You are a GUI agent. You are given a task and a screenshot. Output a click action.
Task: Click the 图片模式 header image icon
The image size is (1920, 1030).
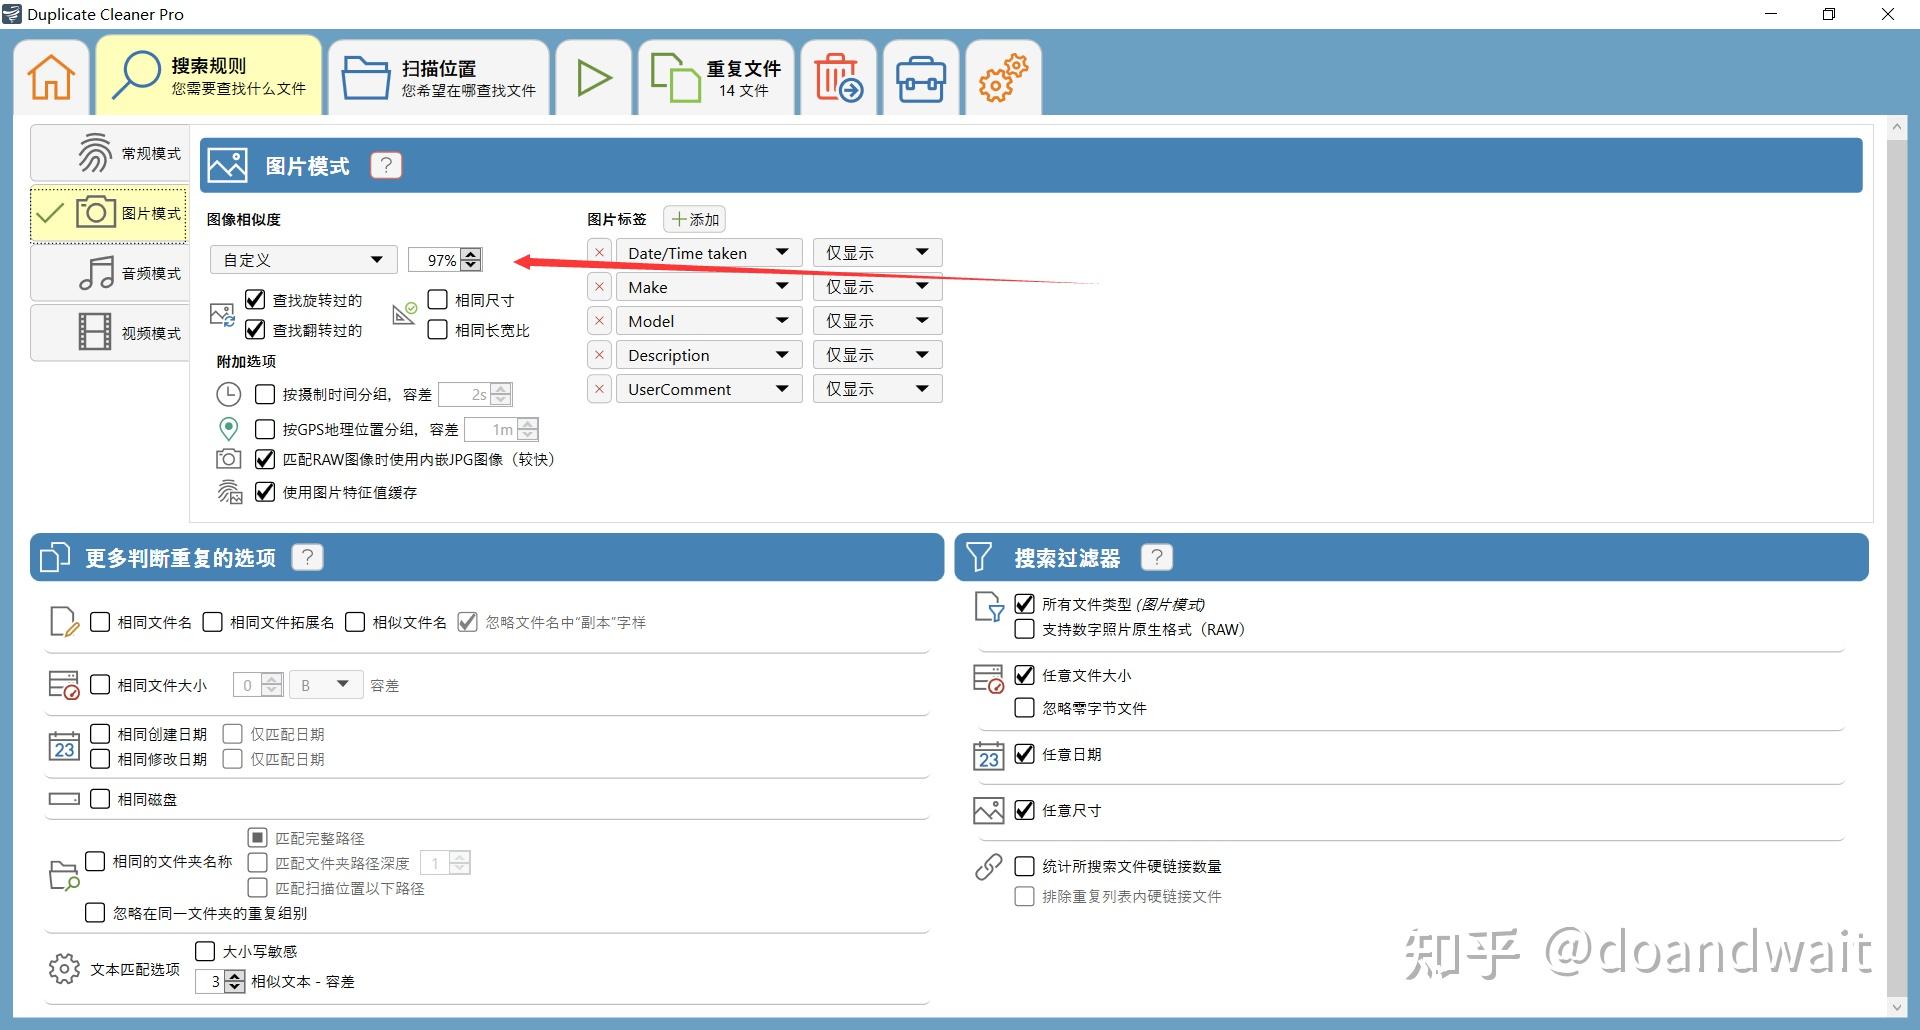click(228, 165)
